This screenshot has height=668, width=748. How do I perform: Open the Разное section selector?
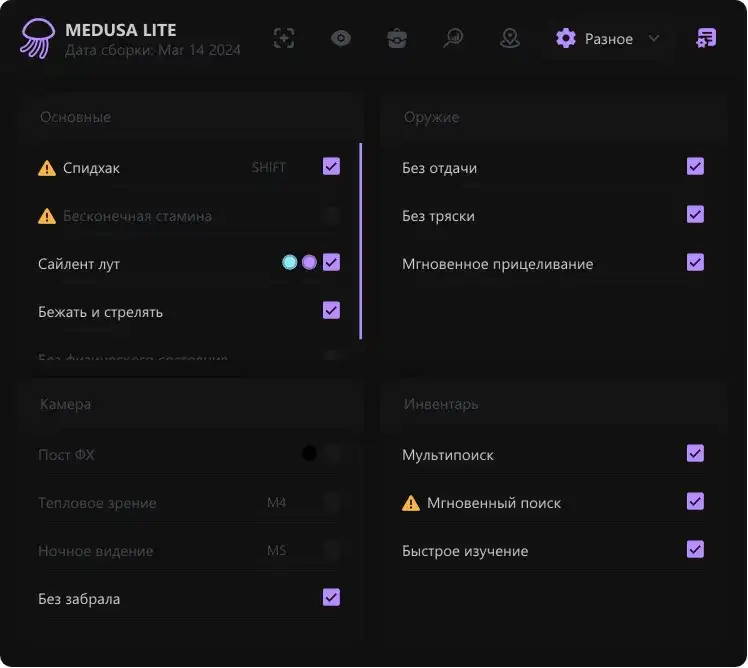607,39
